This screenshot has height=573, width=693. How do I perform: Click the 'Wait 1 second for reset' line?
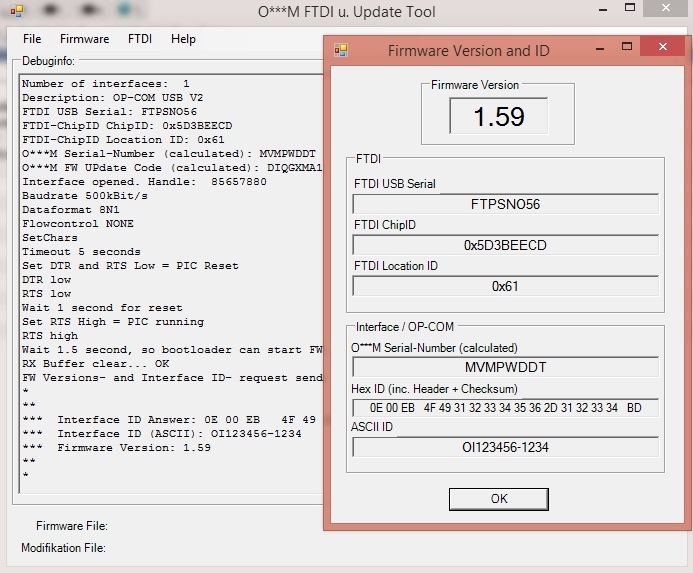coord(102,308)
